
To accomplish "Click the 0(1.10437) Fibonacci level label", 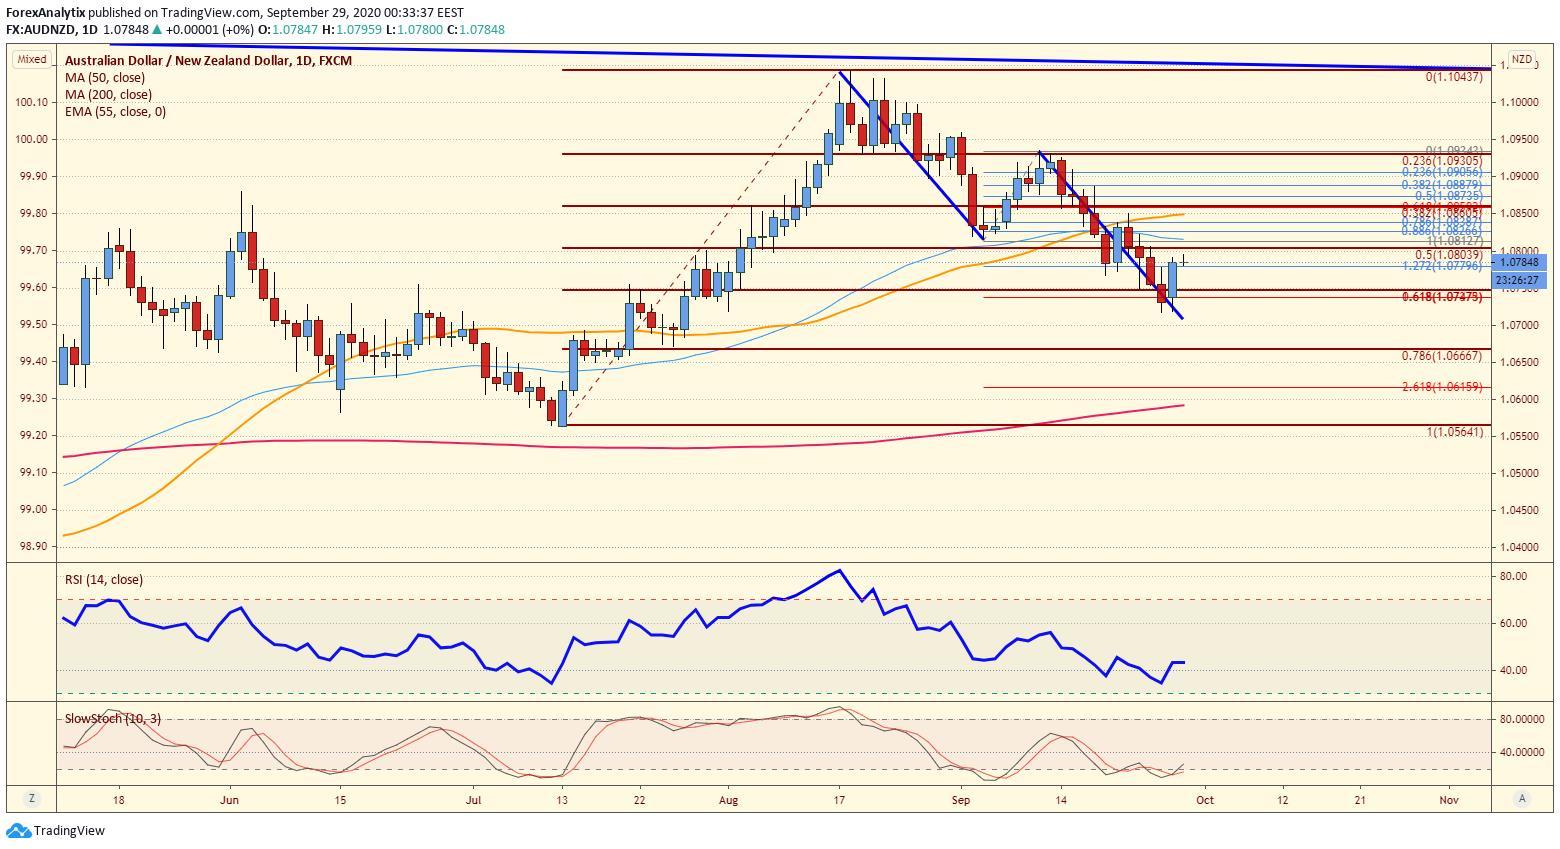I will coord(1455,77).
